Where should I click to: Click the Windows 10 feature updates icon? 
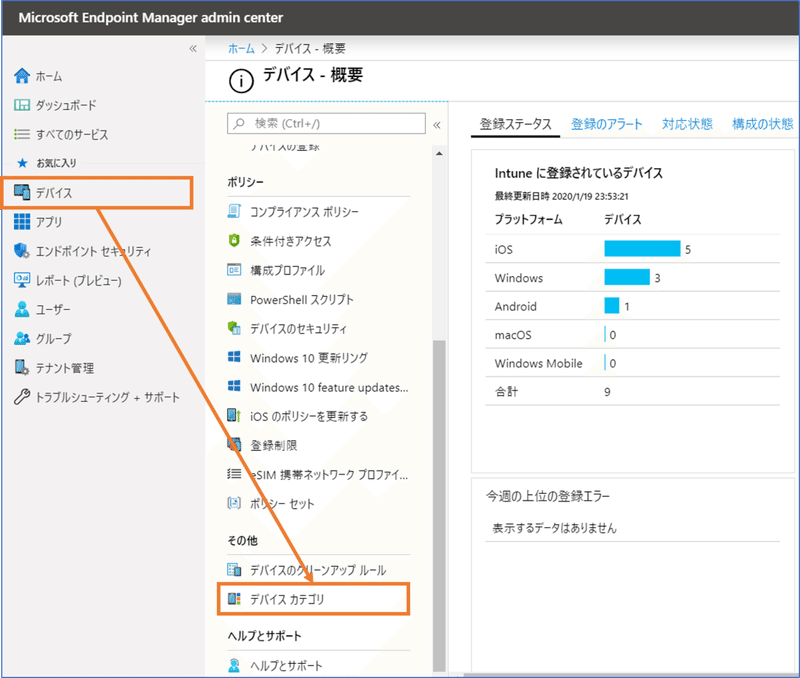(x=234, y=386)
